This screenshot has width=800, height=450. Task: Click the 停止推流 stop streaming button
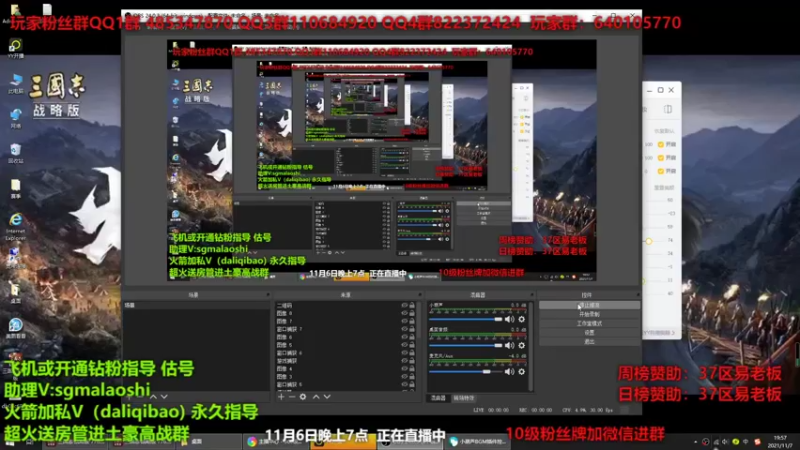tap(589, 305)
